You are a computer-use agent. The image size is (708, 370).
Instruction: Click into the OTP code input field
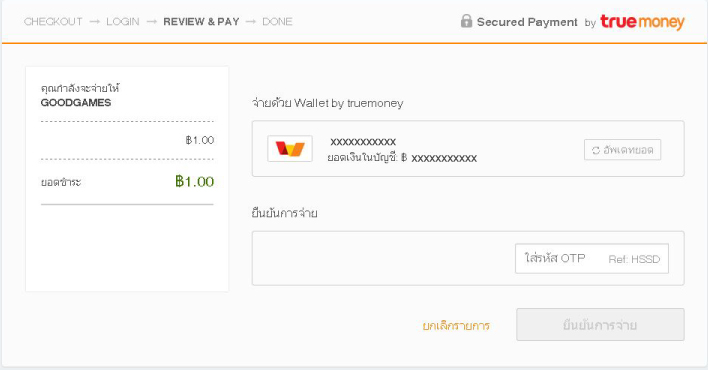point(592,258)
